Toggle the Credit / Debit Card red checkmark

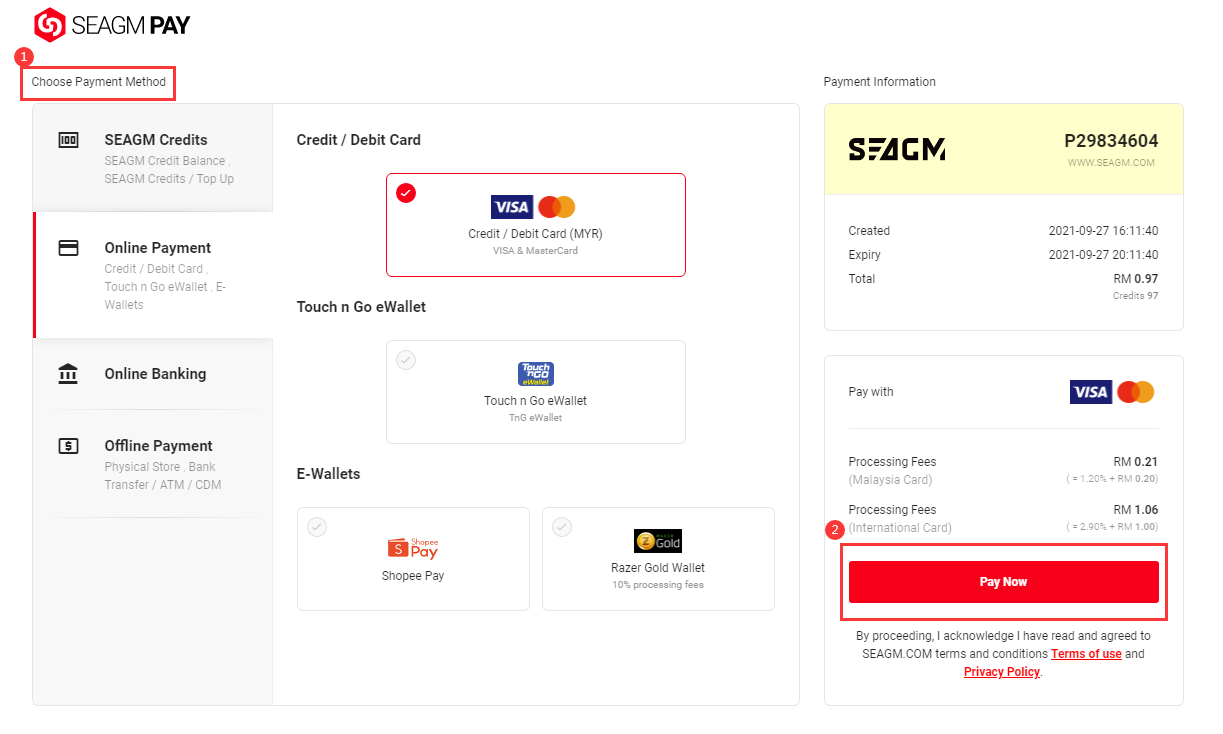406,193
